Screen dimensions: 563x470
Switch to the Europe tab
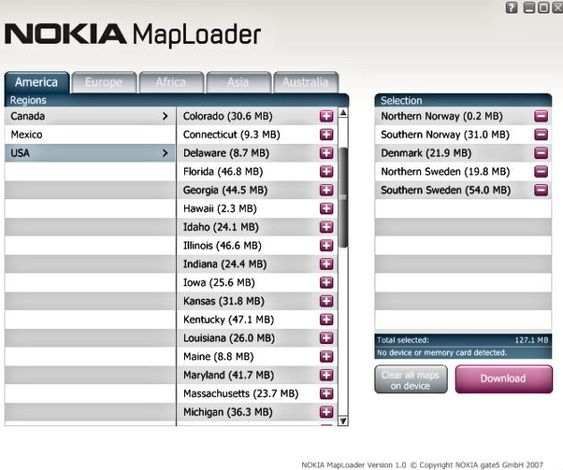click(104, 82)
